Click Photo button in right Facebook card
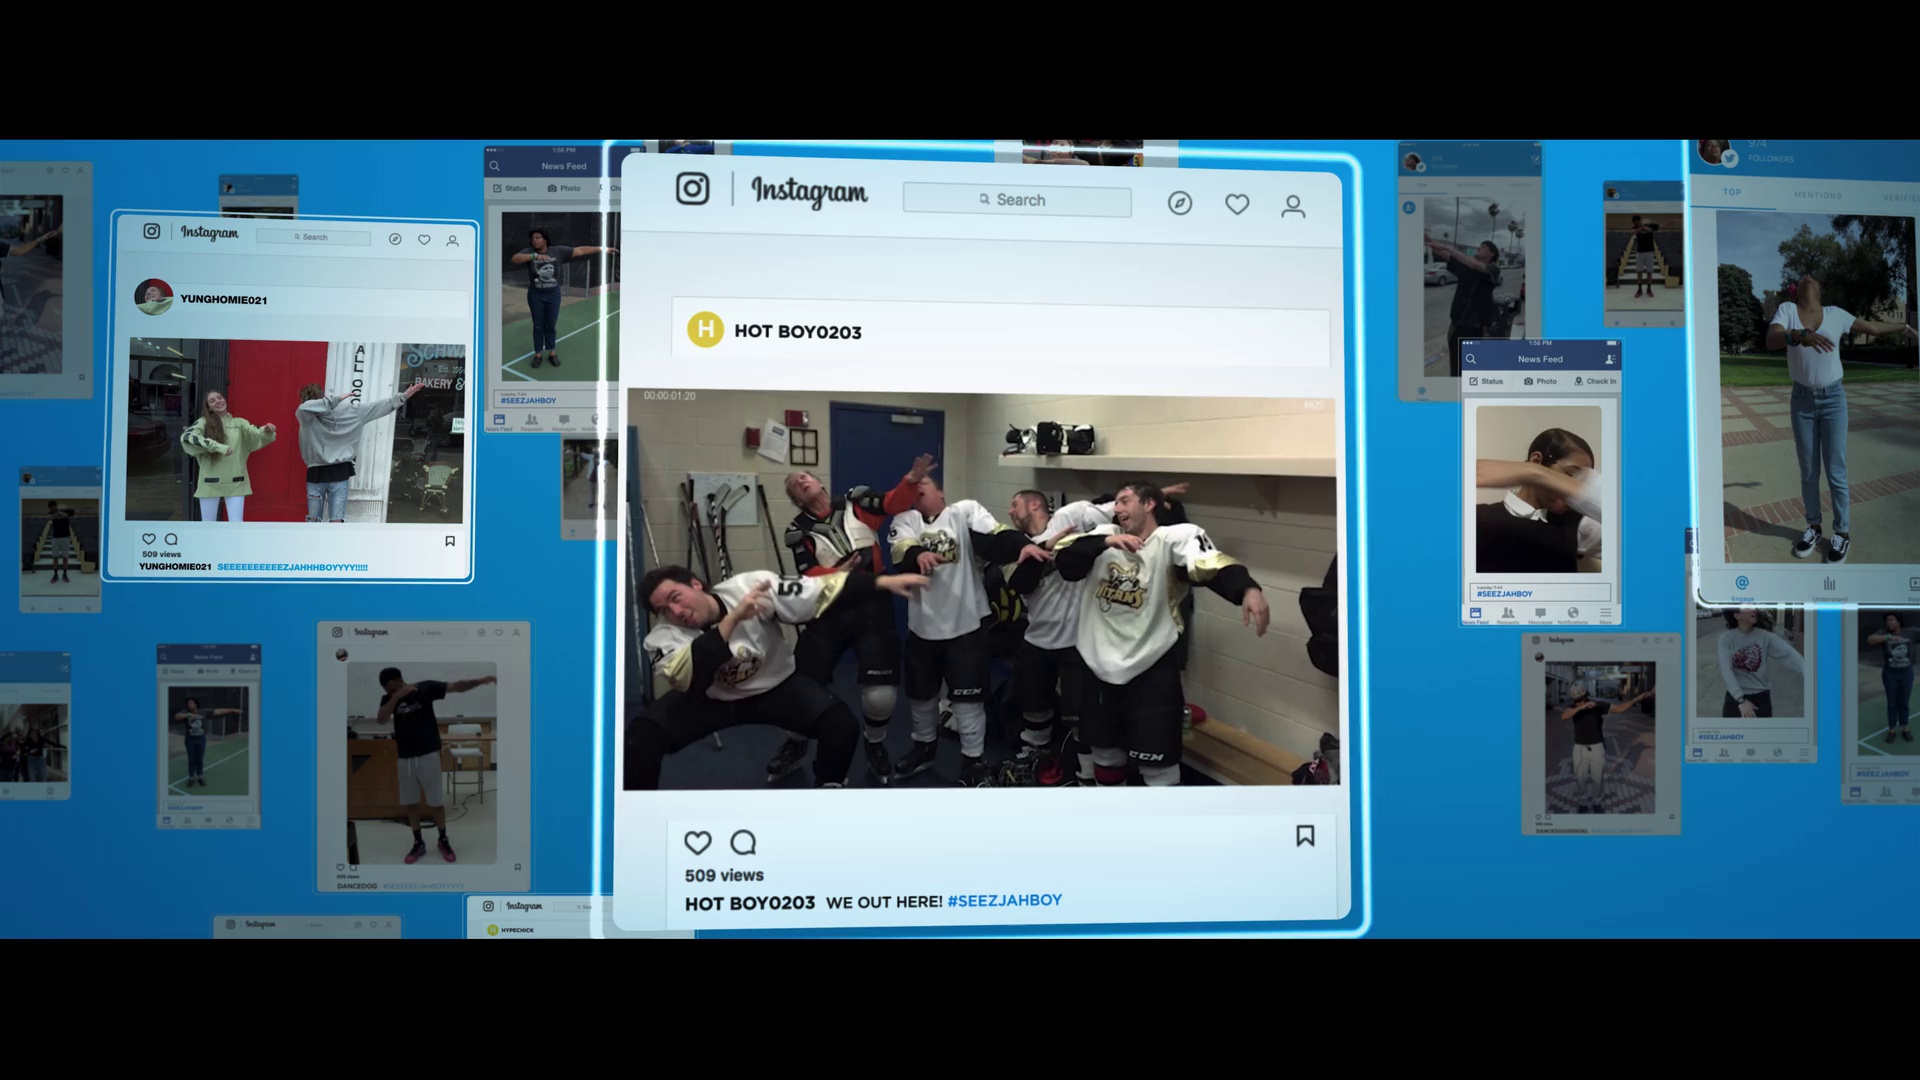 1541,381
